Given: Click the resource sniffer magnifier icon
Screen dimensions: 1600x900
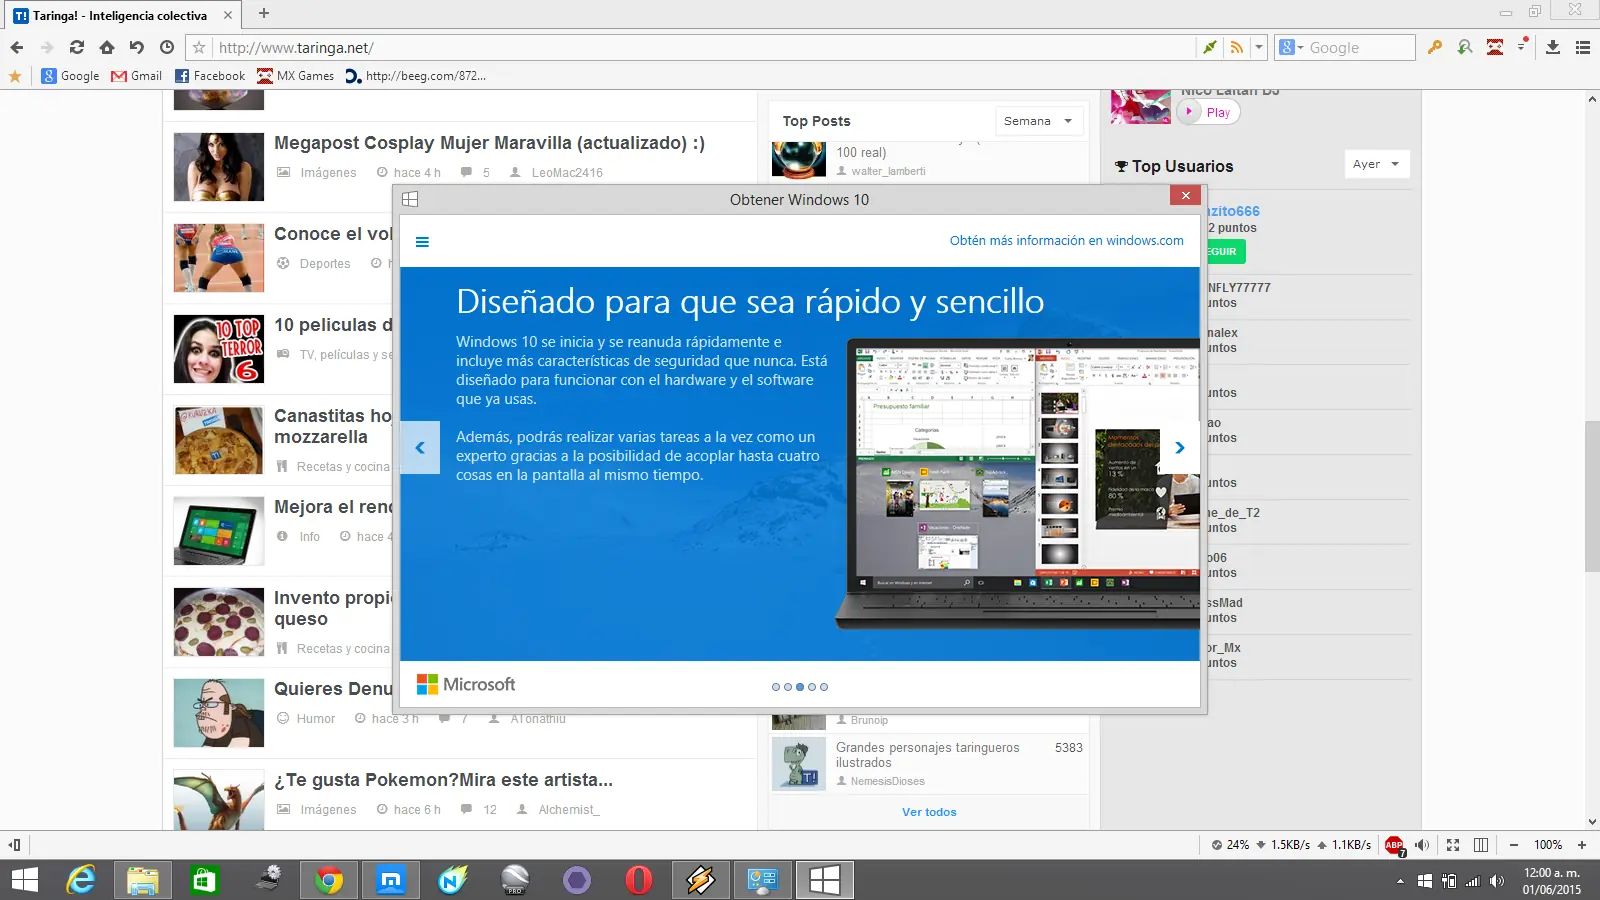Looking at the screenshot, I should [x=1465, y=47].
